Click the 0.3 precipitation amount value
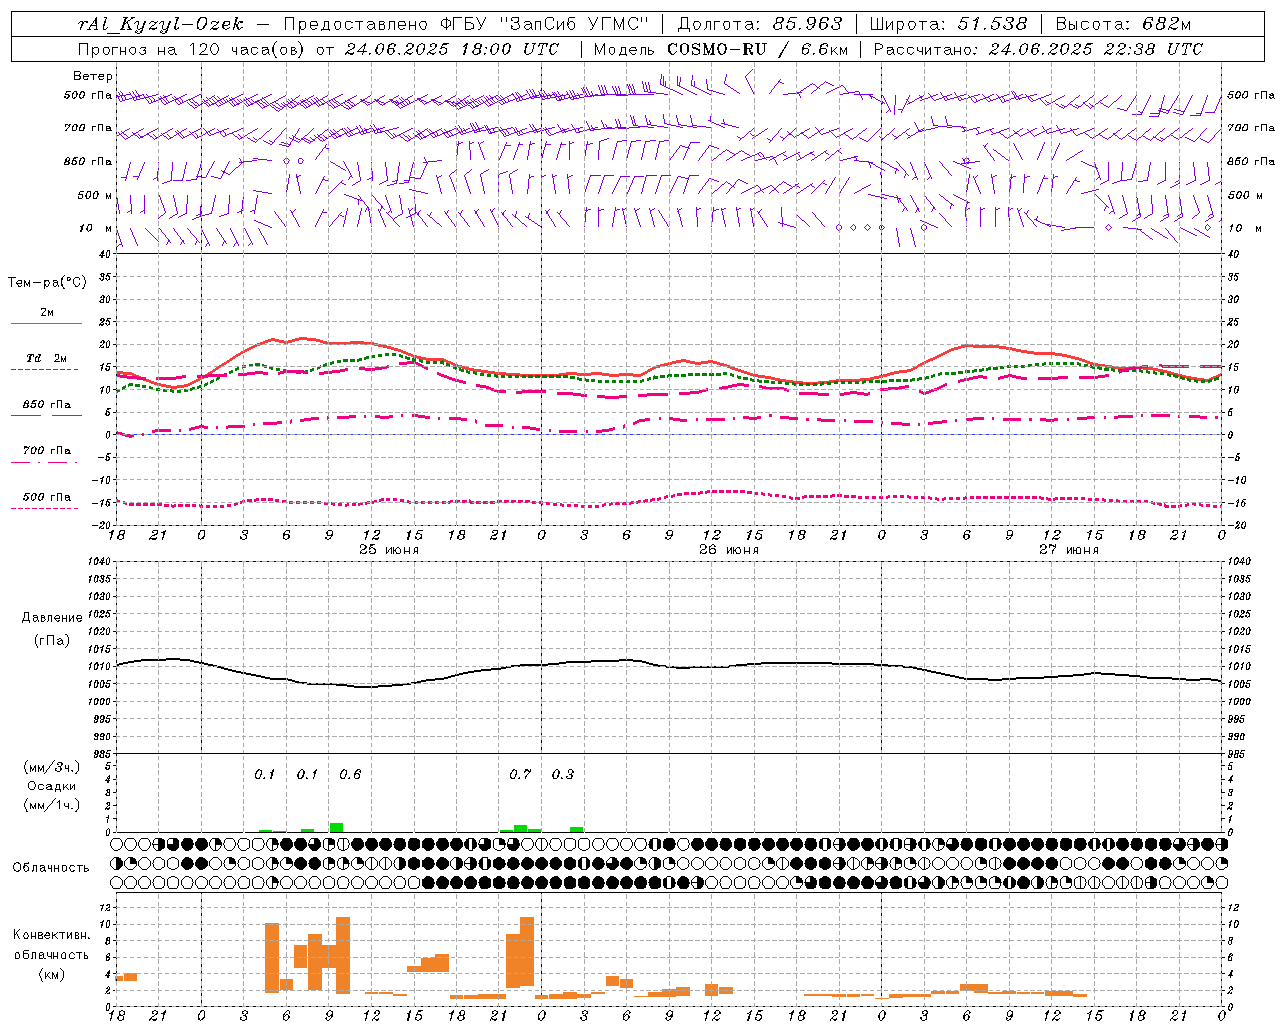Viewport: 1280px width, 1024px height. coord(563,775)
